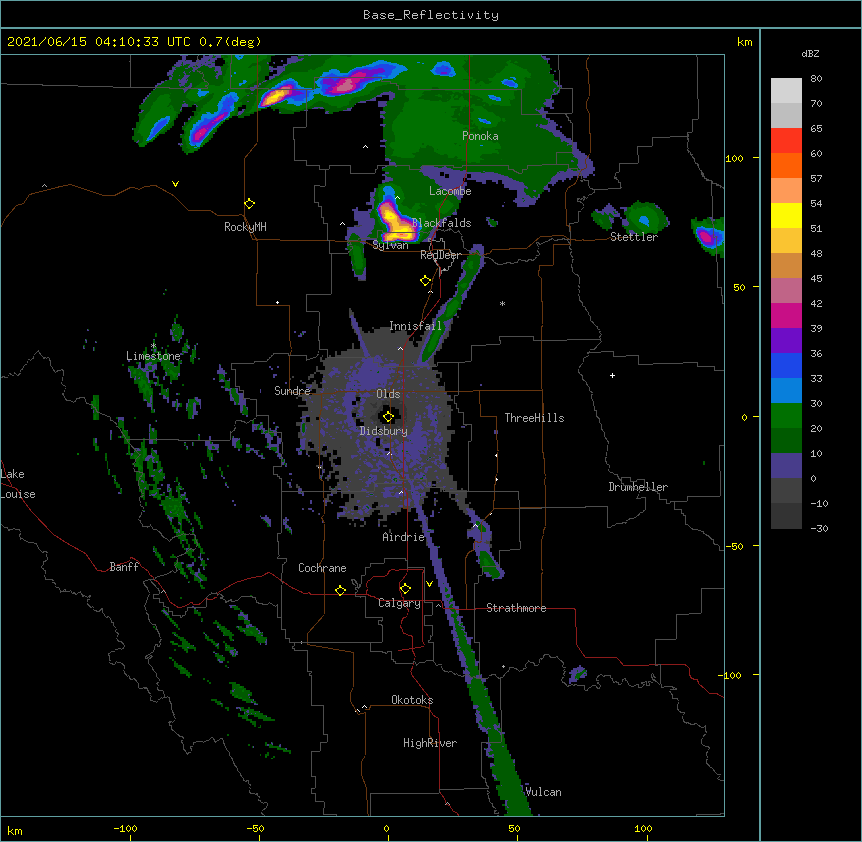The image size is (862, 842).
Task: Click the Lake Louise label
Action: pyautogui.click(x=18, y=484)
